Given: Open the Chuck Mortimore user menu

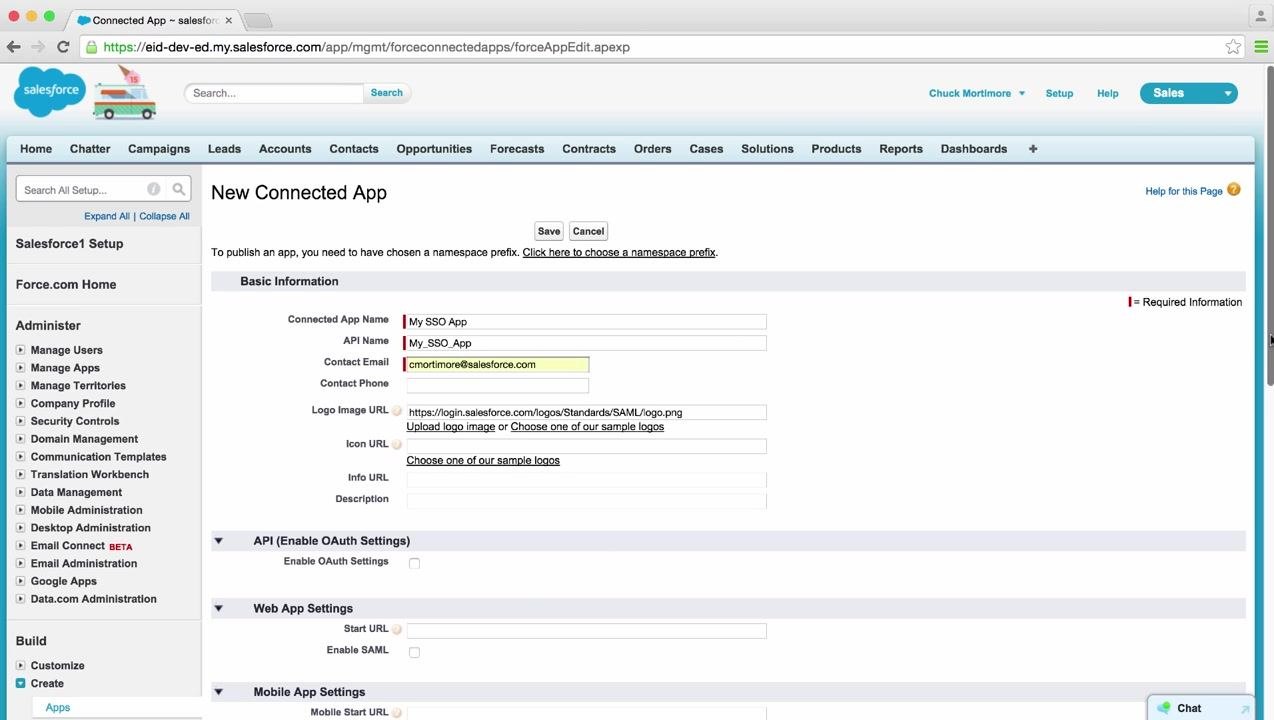Looking at the screenshot, I should (977, 93).
